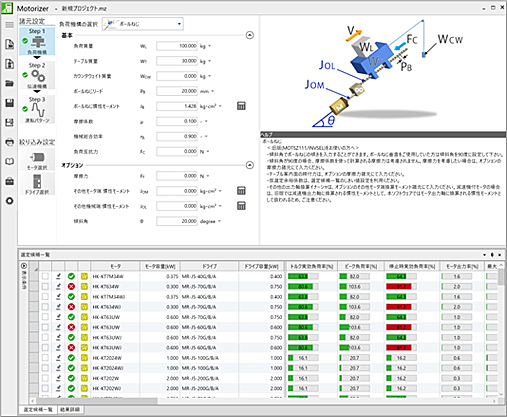Open load mechanism selection combo box (ボールねじ)

click(143, 24)
